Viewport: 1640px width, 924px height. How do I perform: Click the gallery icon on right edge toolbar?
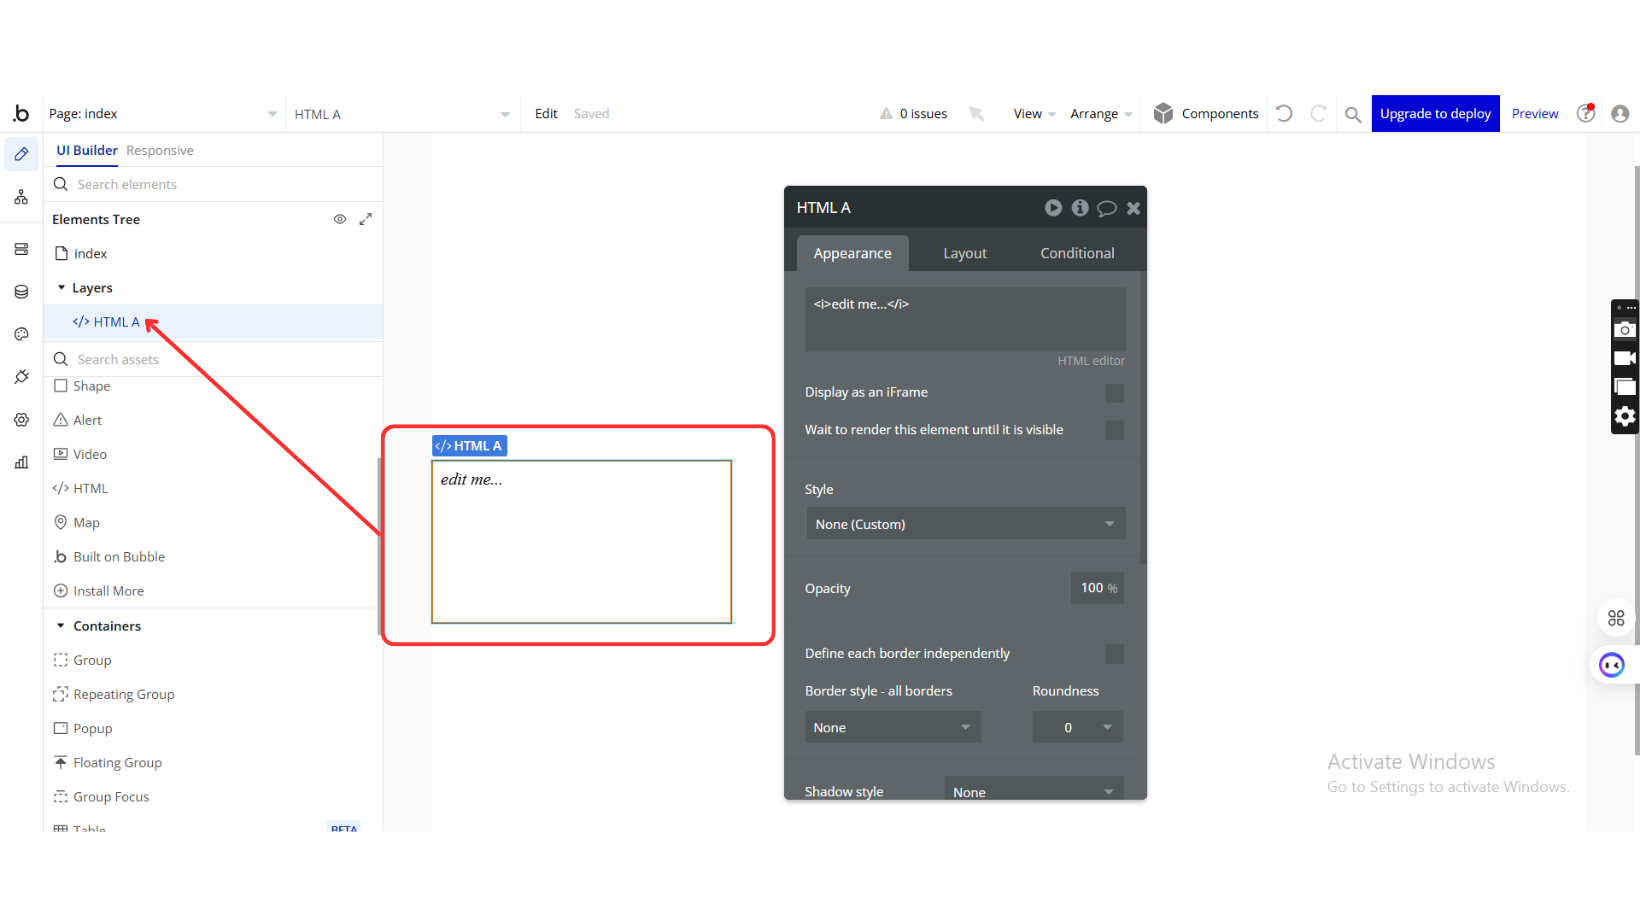click(1625, 387)
